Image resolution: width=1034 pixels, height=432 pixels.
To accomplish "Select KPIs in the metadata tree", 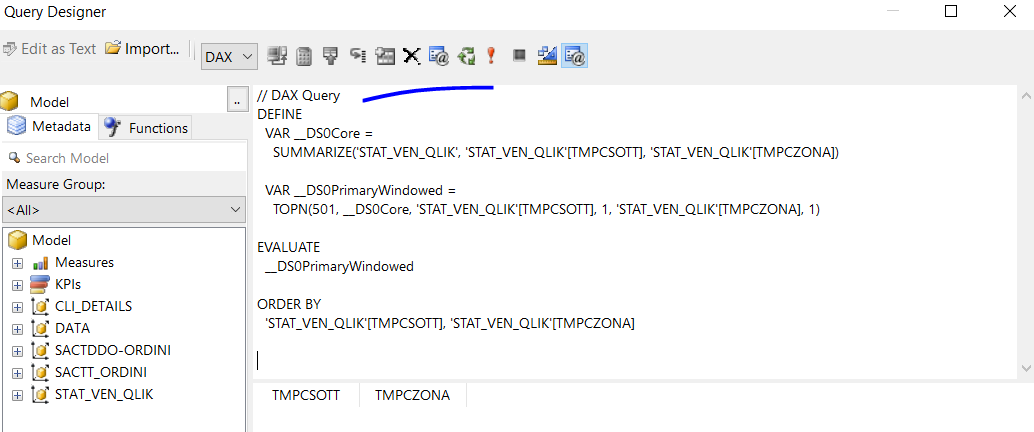I will (x=68, y=284).
